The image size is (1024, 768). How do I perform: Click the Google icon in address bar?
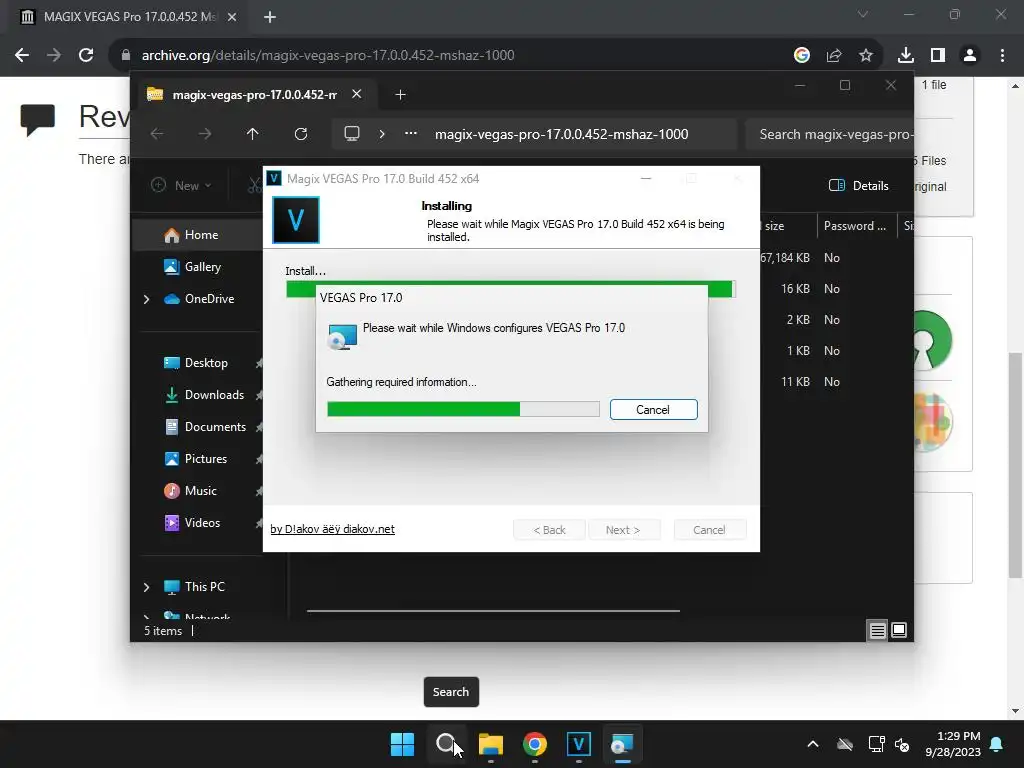(801, 56)
